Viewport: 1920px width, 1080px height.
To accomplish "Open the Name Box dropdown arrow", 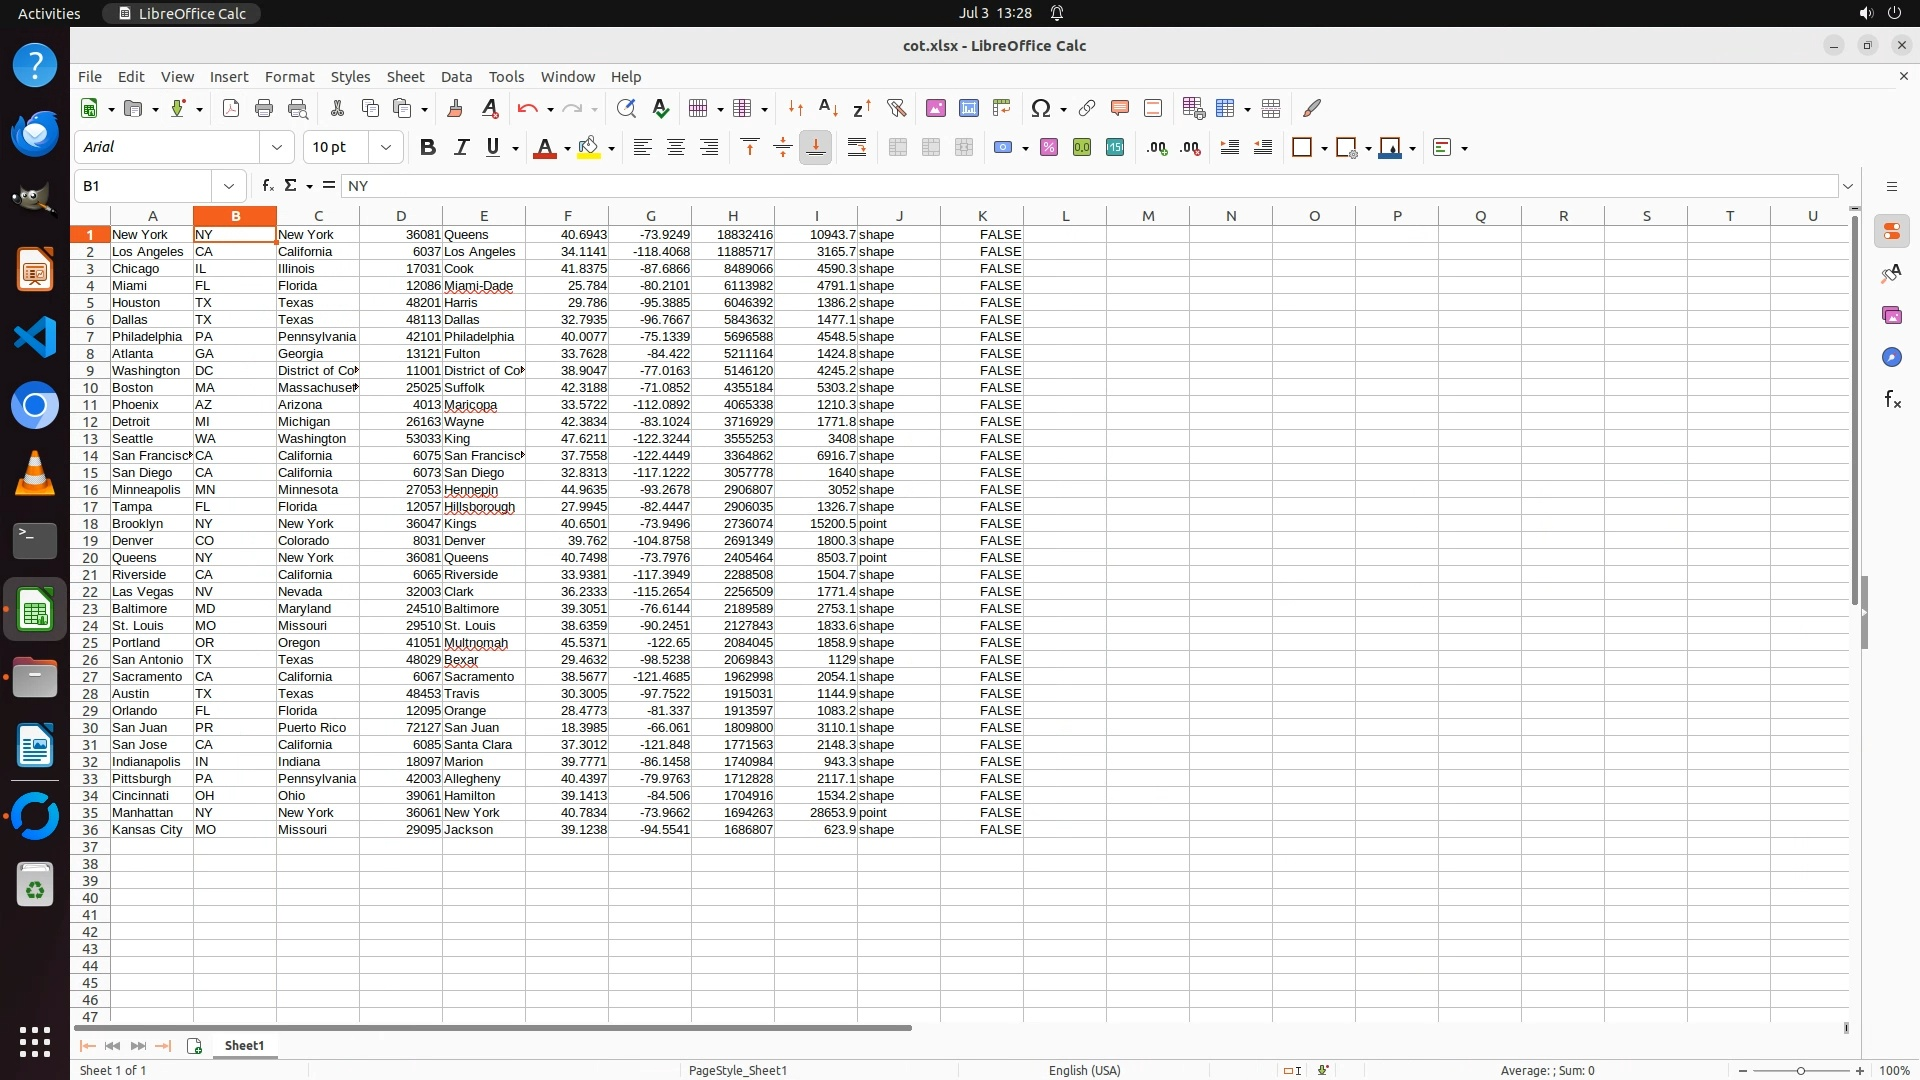I will pyautogui.click(x=229, y=186).
